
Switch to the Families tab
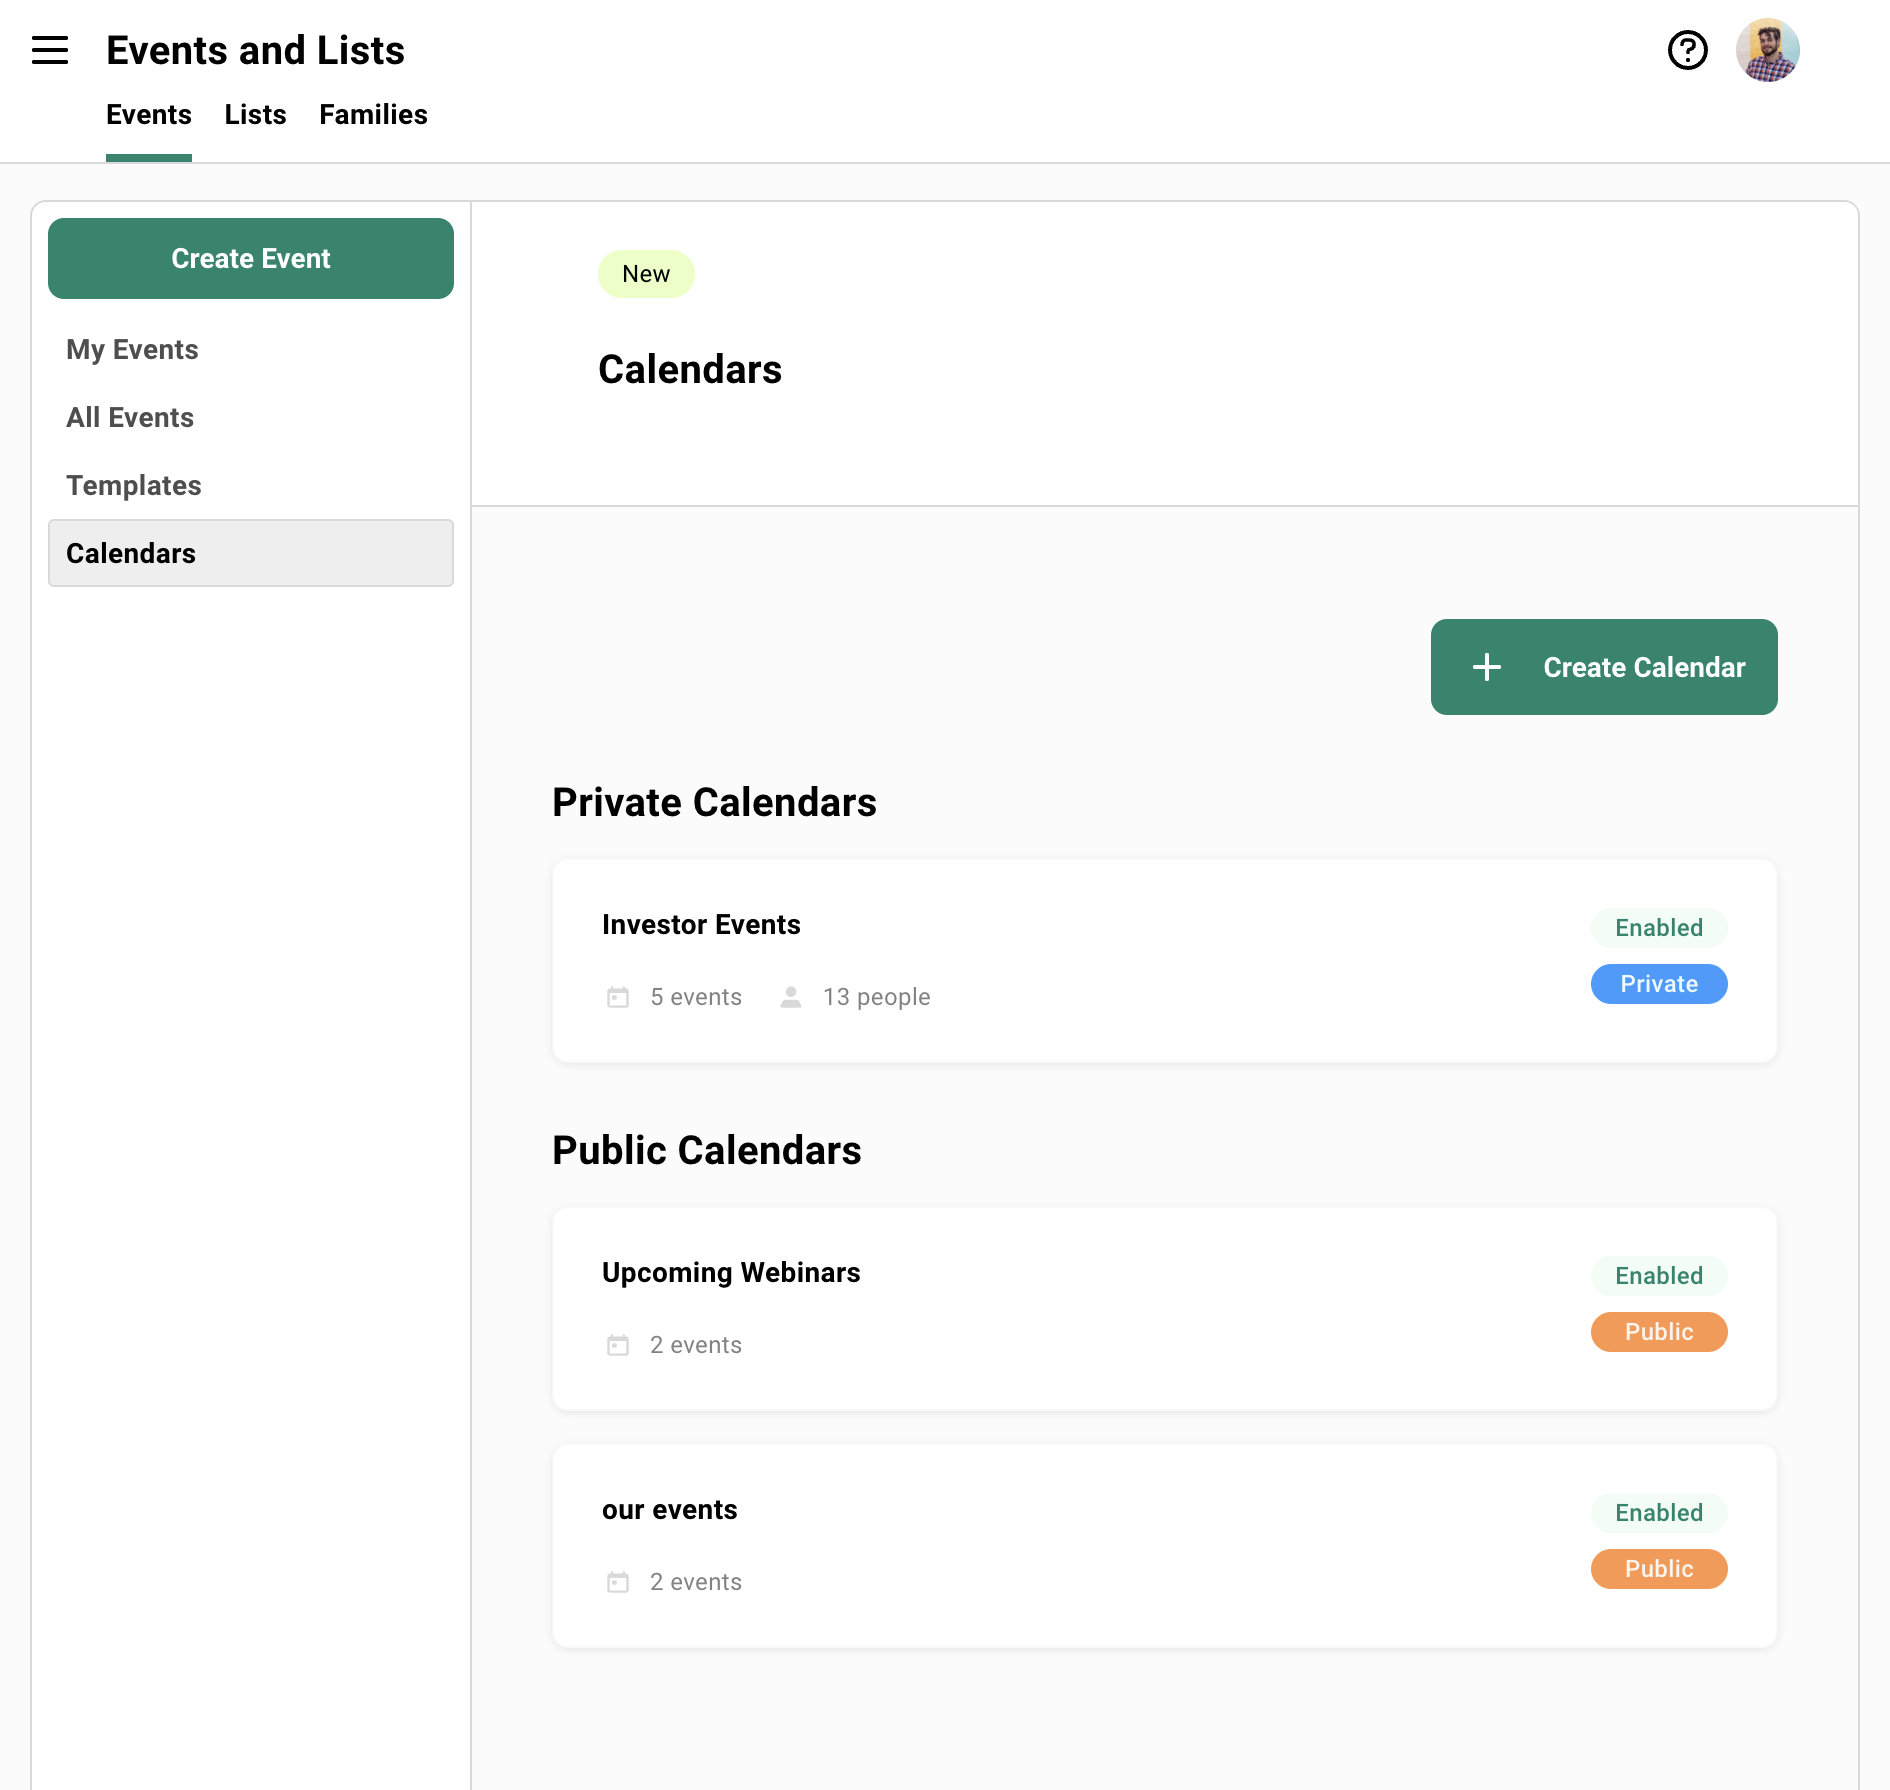click(373, 114)
